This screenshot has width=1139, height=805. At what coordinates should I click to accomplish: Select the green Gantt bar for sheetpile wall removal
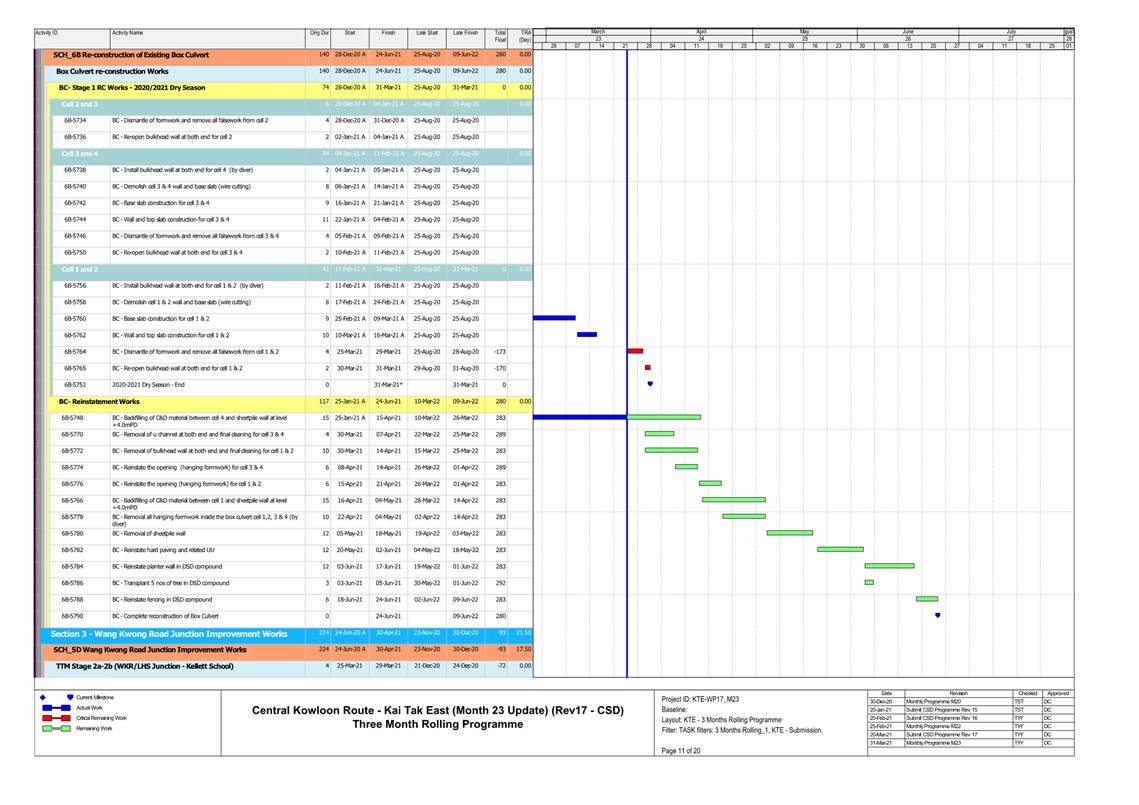pyautogui.click(x=789, y=533)
